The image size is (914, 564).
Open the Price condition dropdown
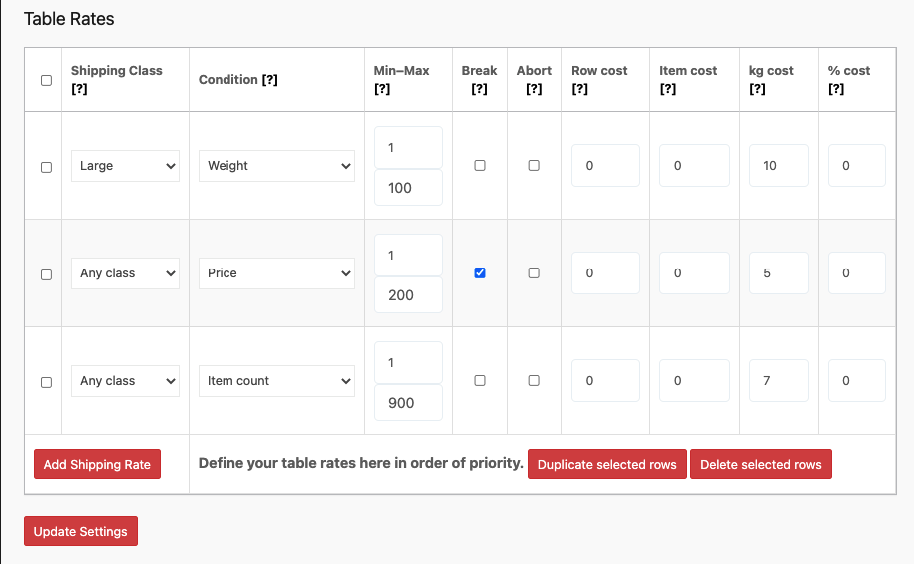[x=276, y=273]
